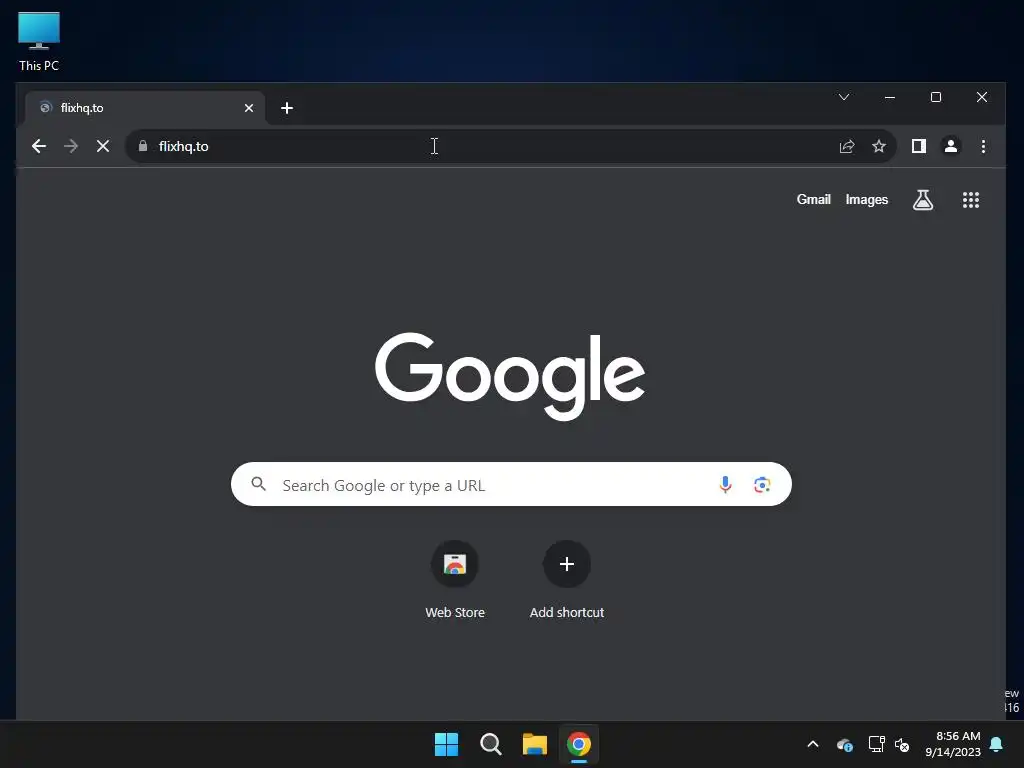Click the Chrome taskbar icon
The width and height of the screenshot is (1024, 768).
[579, 744]
